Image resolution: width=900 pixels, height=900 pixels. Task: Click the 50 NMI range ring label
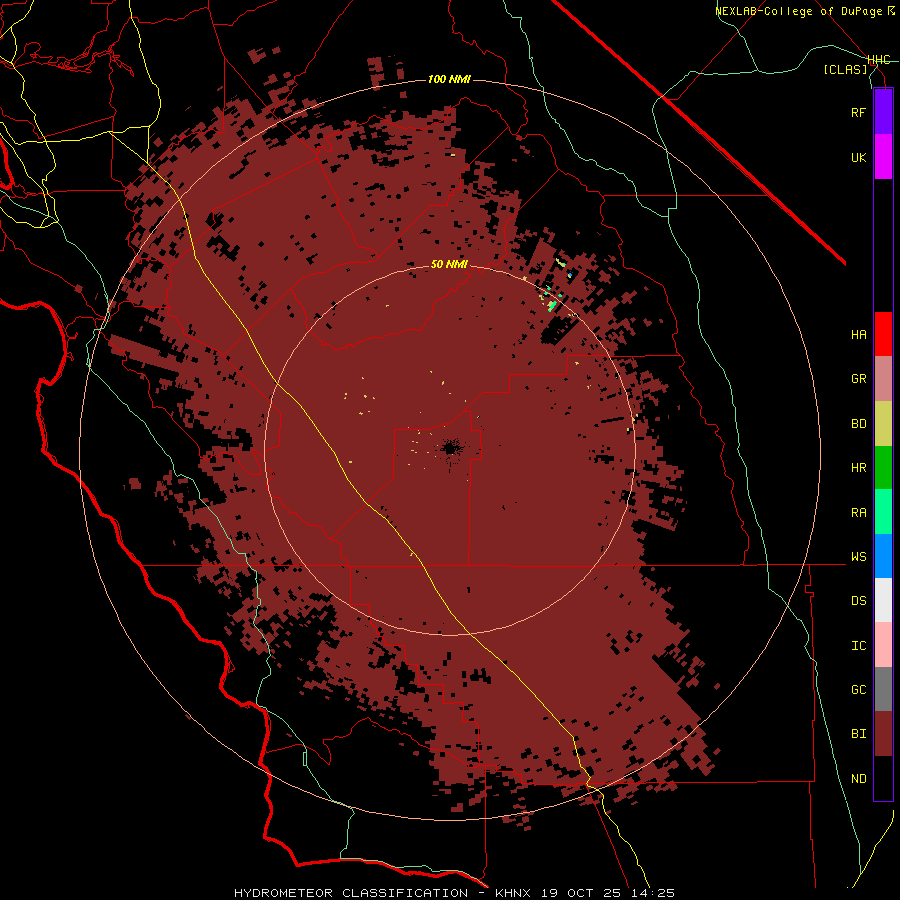coord(449,265)
